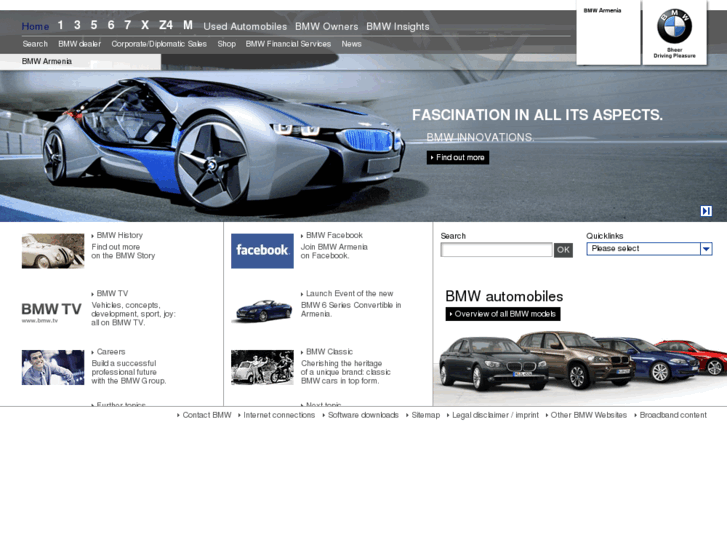This screenshot has height=545, width=727.
Task: Open the Quicklinks 'Please select' dropdown
Action: (x=649, y=249)
